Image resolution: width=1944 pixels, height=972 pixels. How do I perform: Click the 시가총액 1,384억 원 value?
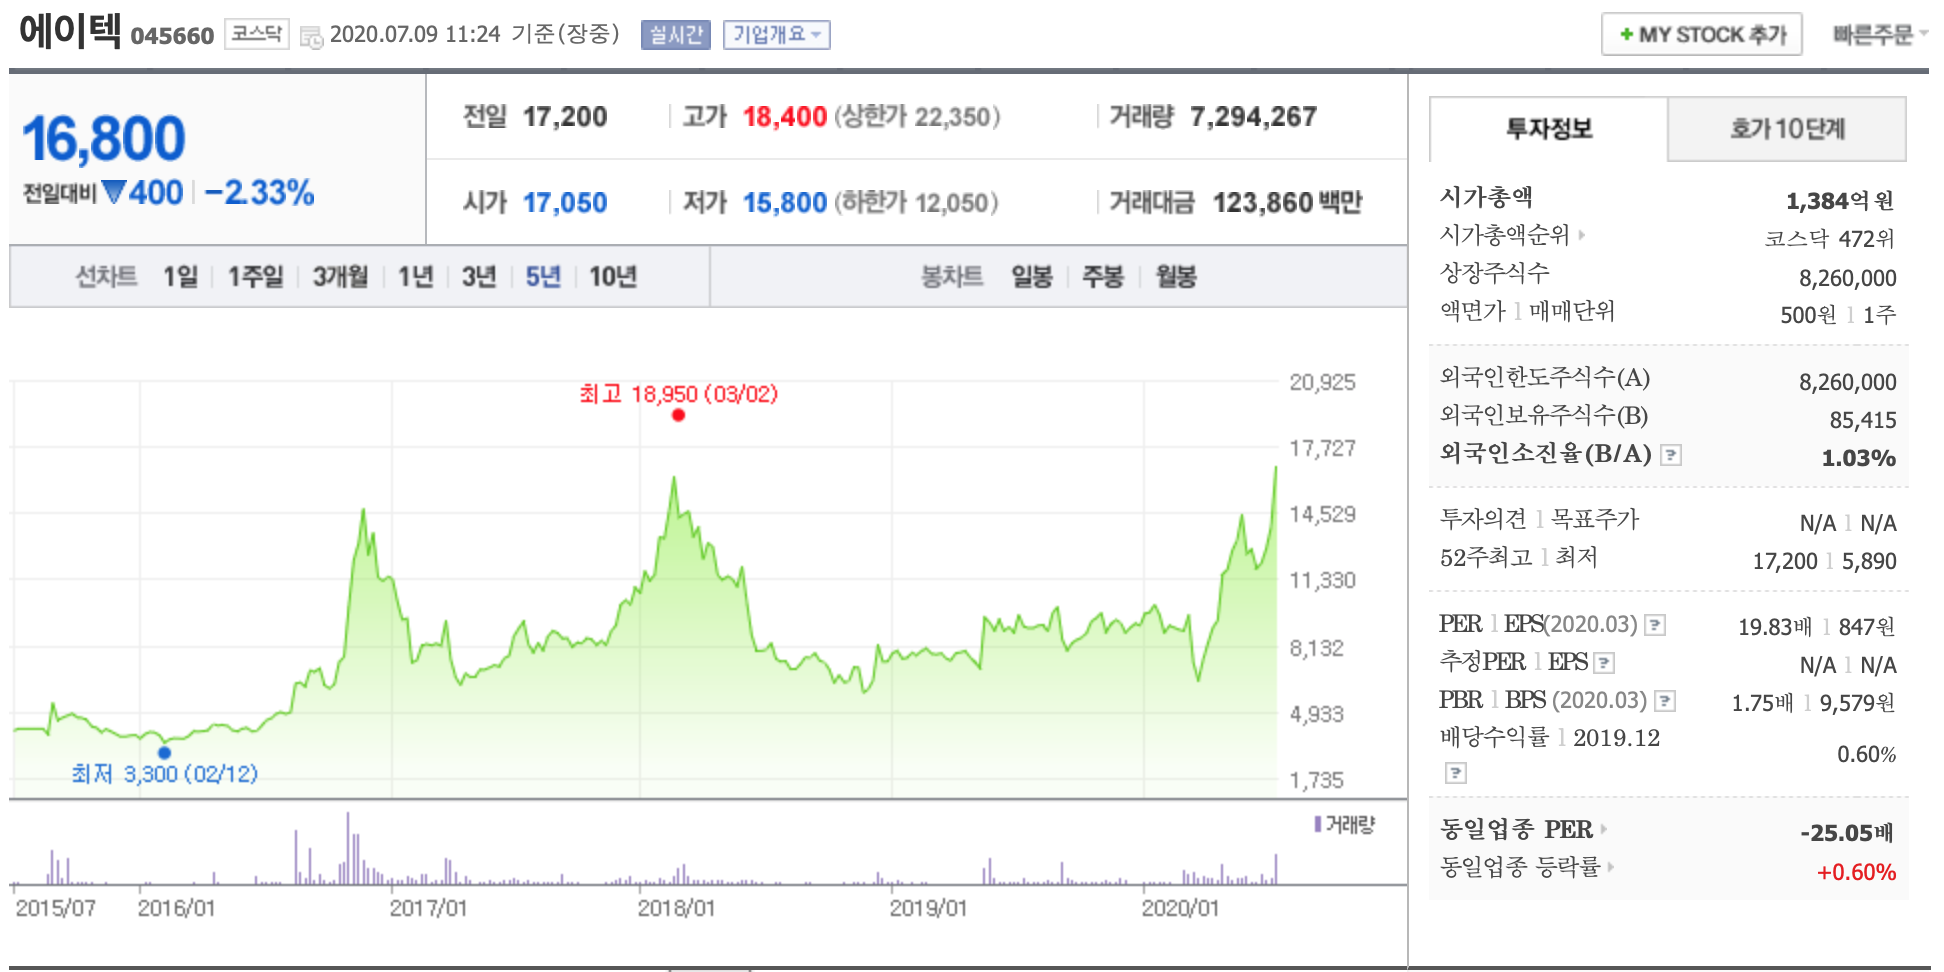[1840, 201]
